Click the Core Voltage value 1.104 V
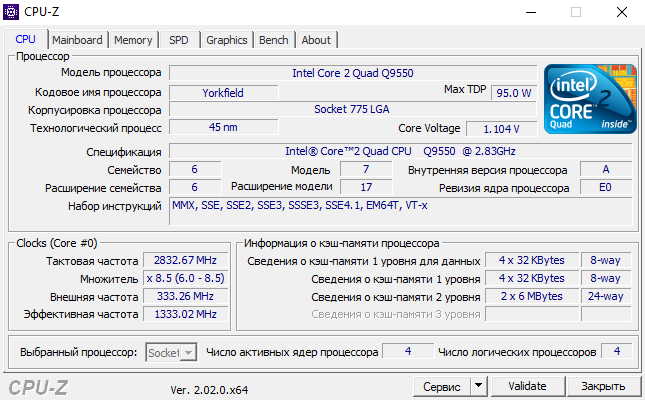Image resolution: width=645 pixels, height=400 pixels. click(501, 129)
